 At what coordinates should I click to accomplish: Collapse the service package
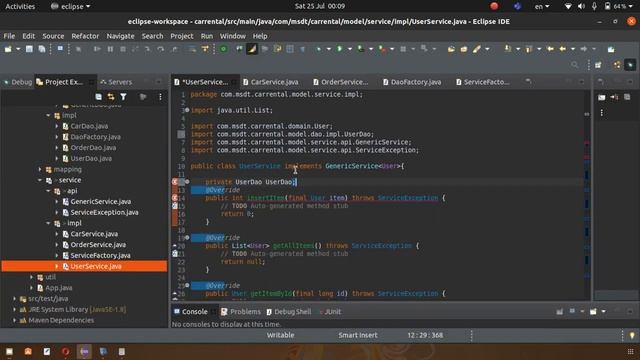(x=40, y=180)
